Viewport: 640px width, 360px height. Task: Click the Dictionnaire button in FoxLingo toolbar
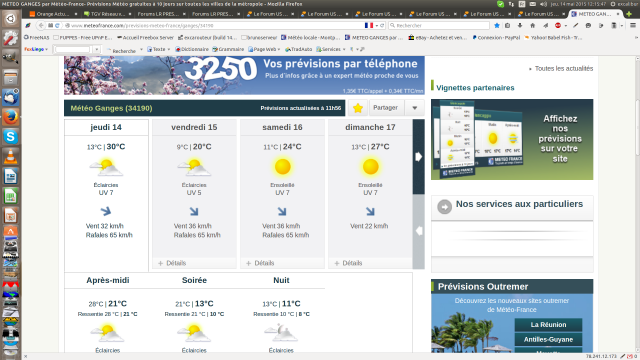(x=192, y=49)
